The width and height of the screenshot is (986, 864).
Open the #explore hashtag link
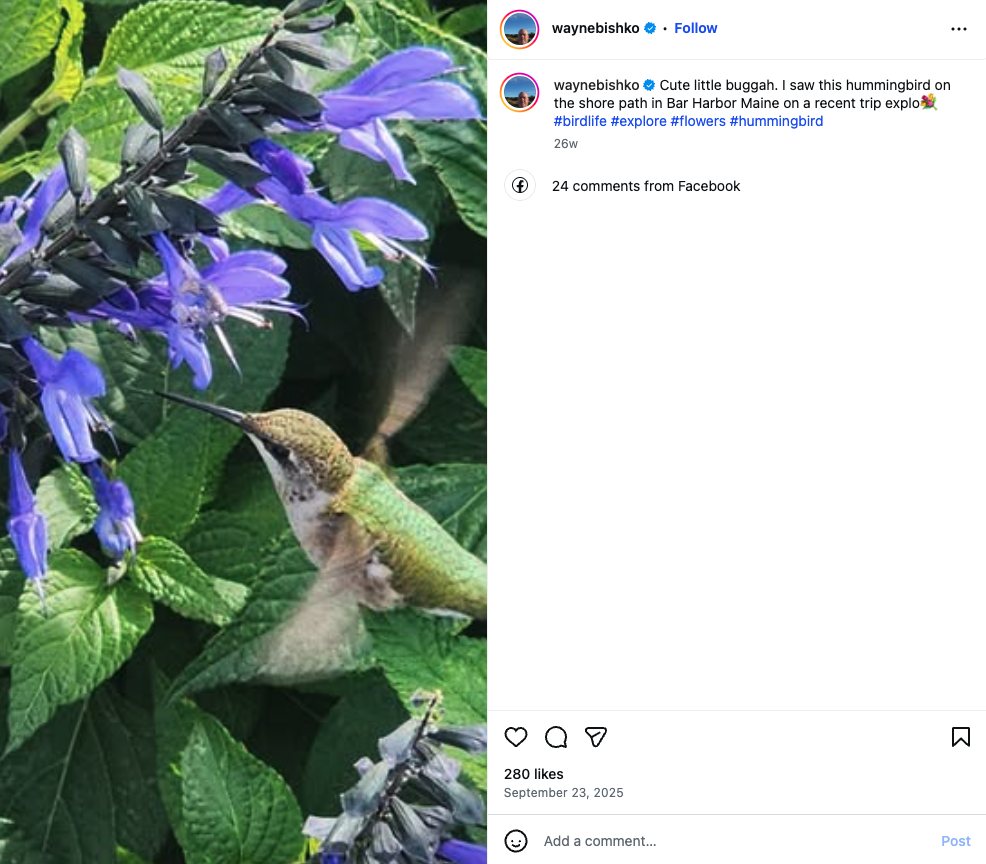(x=638, y=121)
